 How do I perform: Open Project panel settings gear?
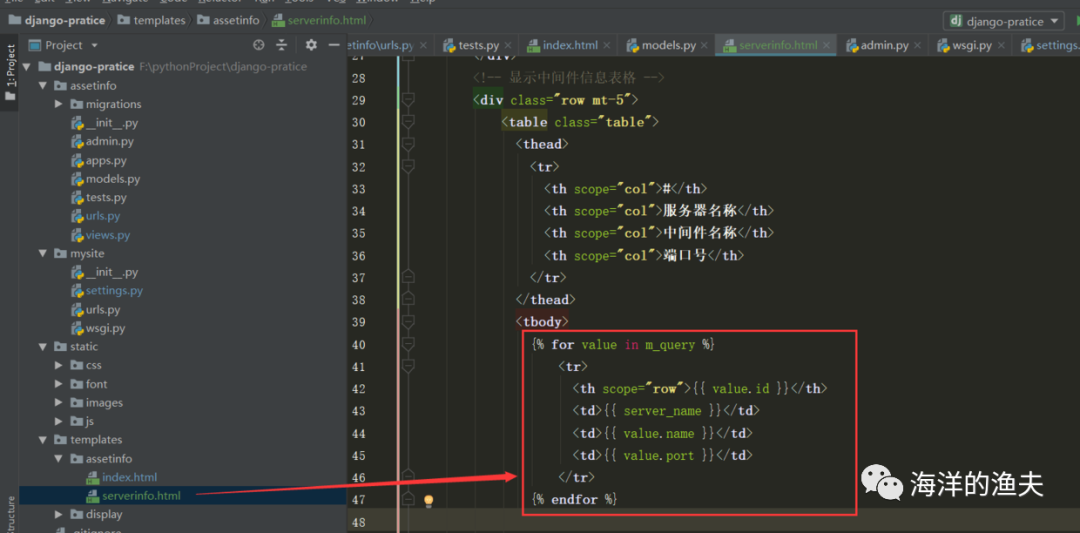311,45
